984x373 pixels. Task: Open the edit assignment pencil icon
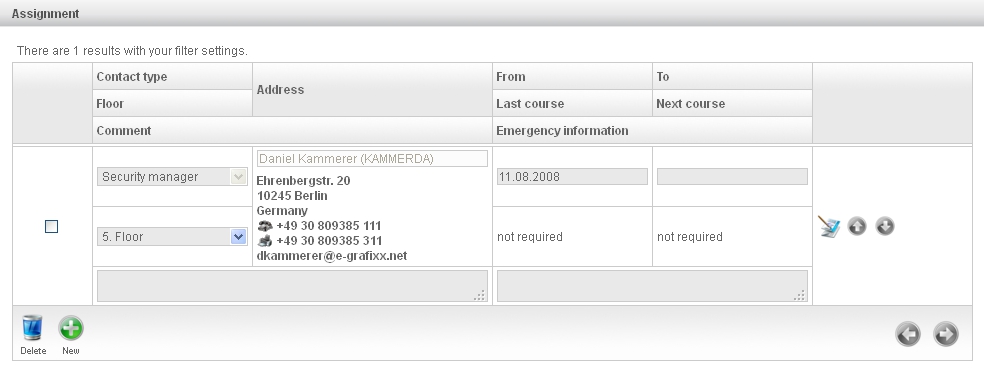[830, 227]
